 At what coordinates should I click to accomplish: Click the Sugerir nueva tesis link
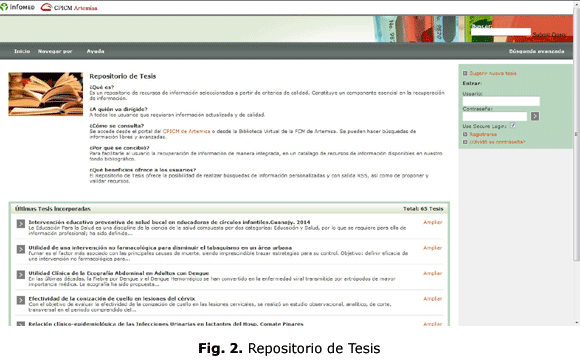click(x=493, y=73)
